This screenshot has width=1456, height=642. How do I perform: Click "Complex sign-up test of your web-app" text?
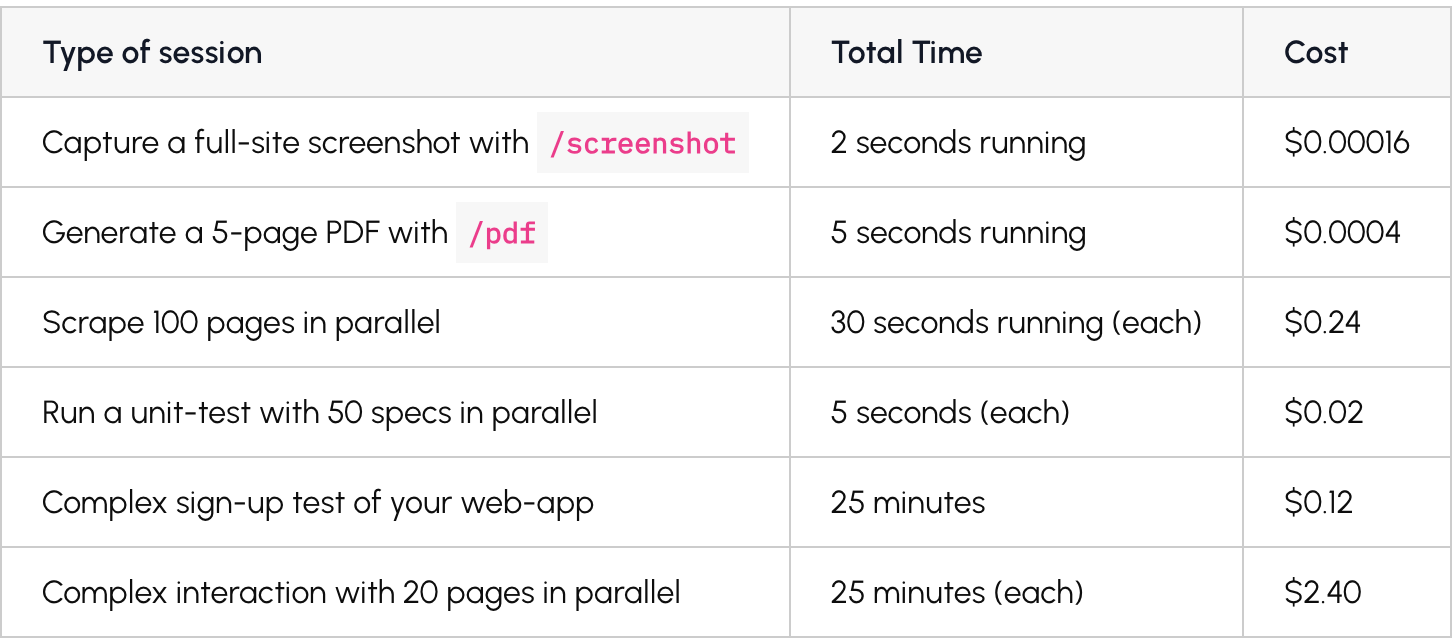(x=318, y=502)
